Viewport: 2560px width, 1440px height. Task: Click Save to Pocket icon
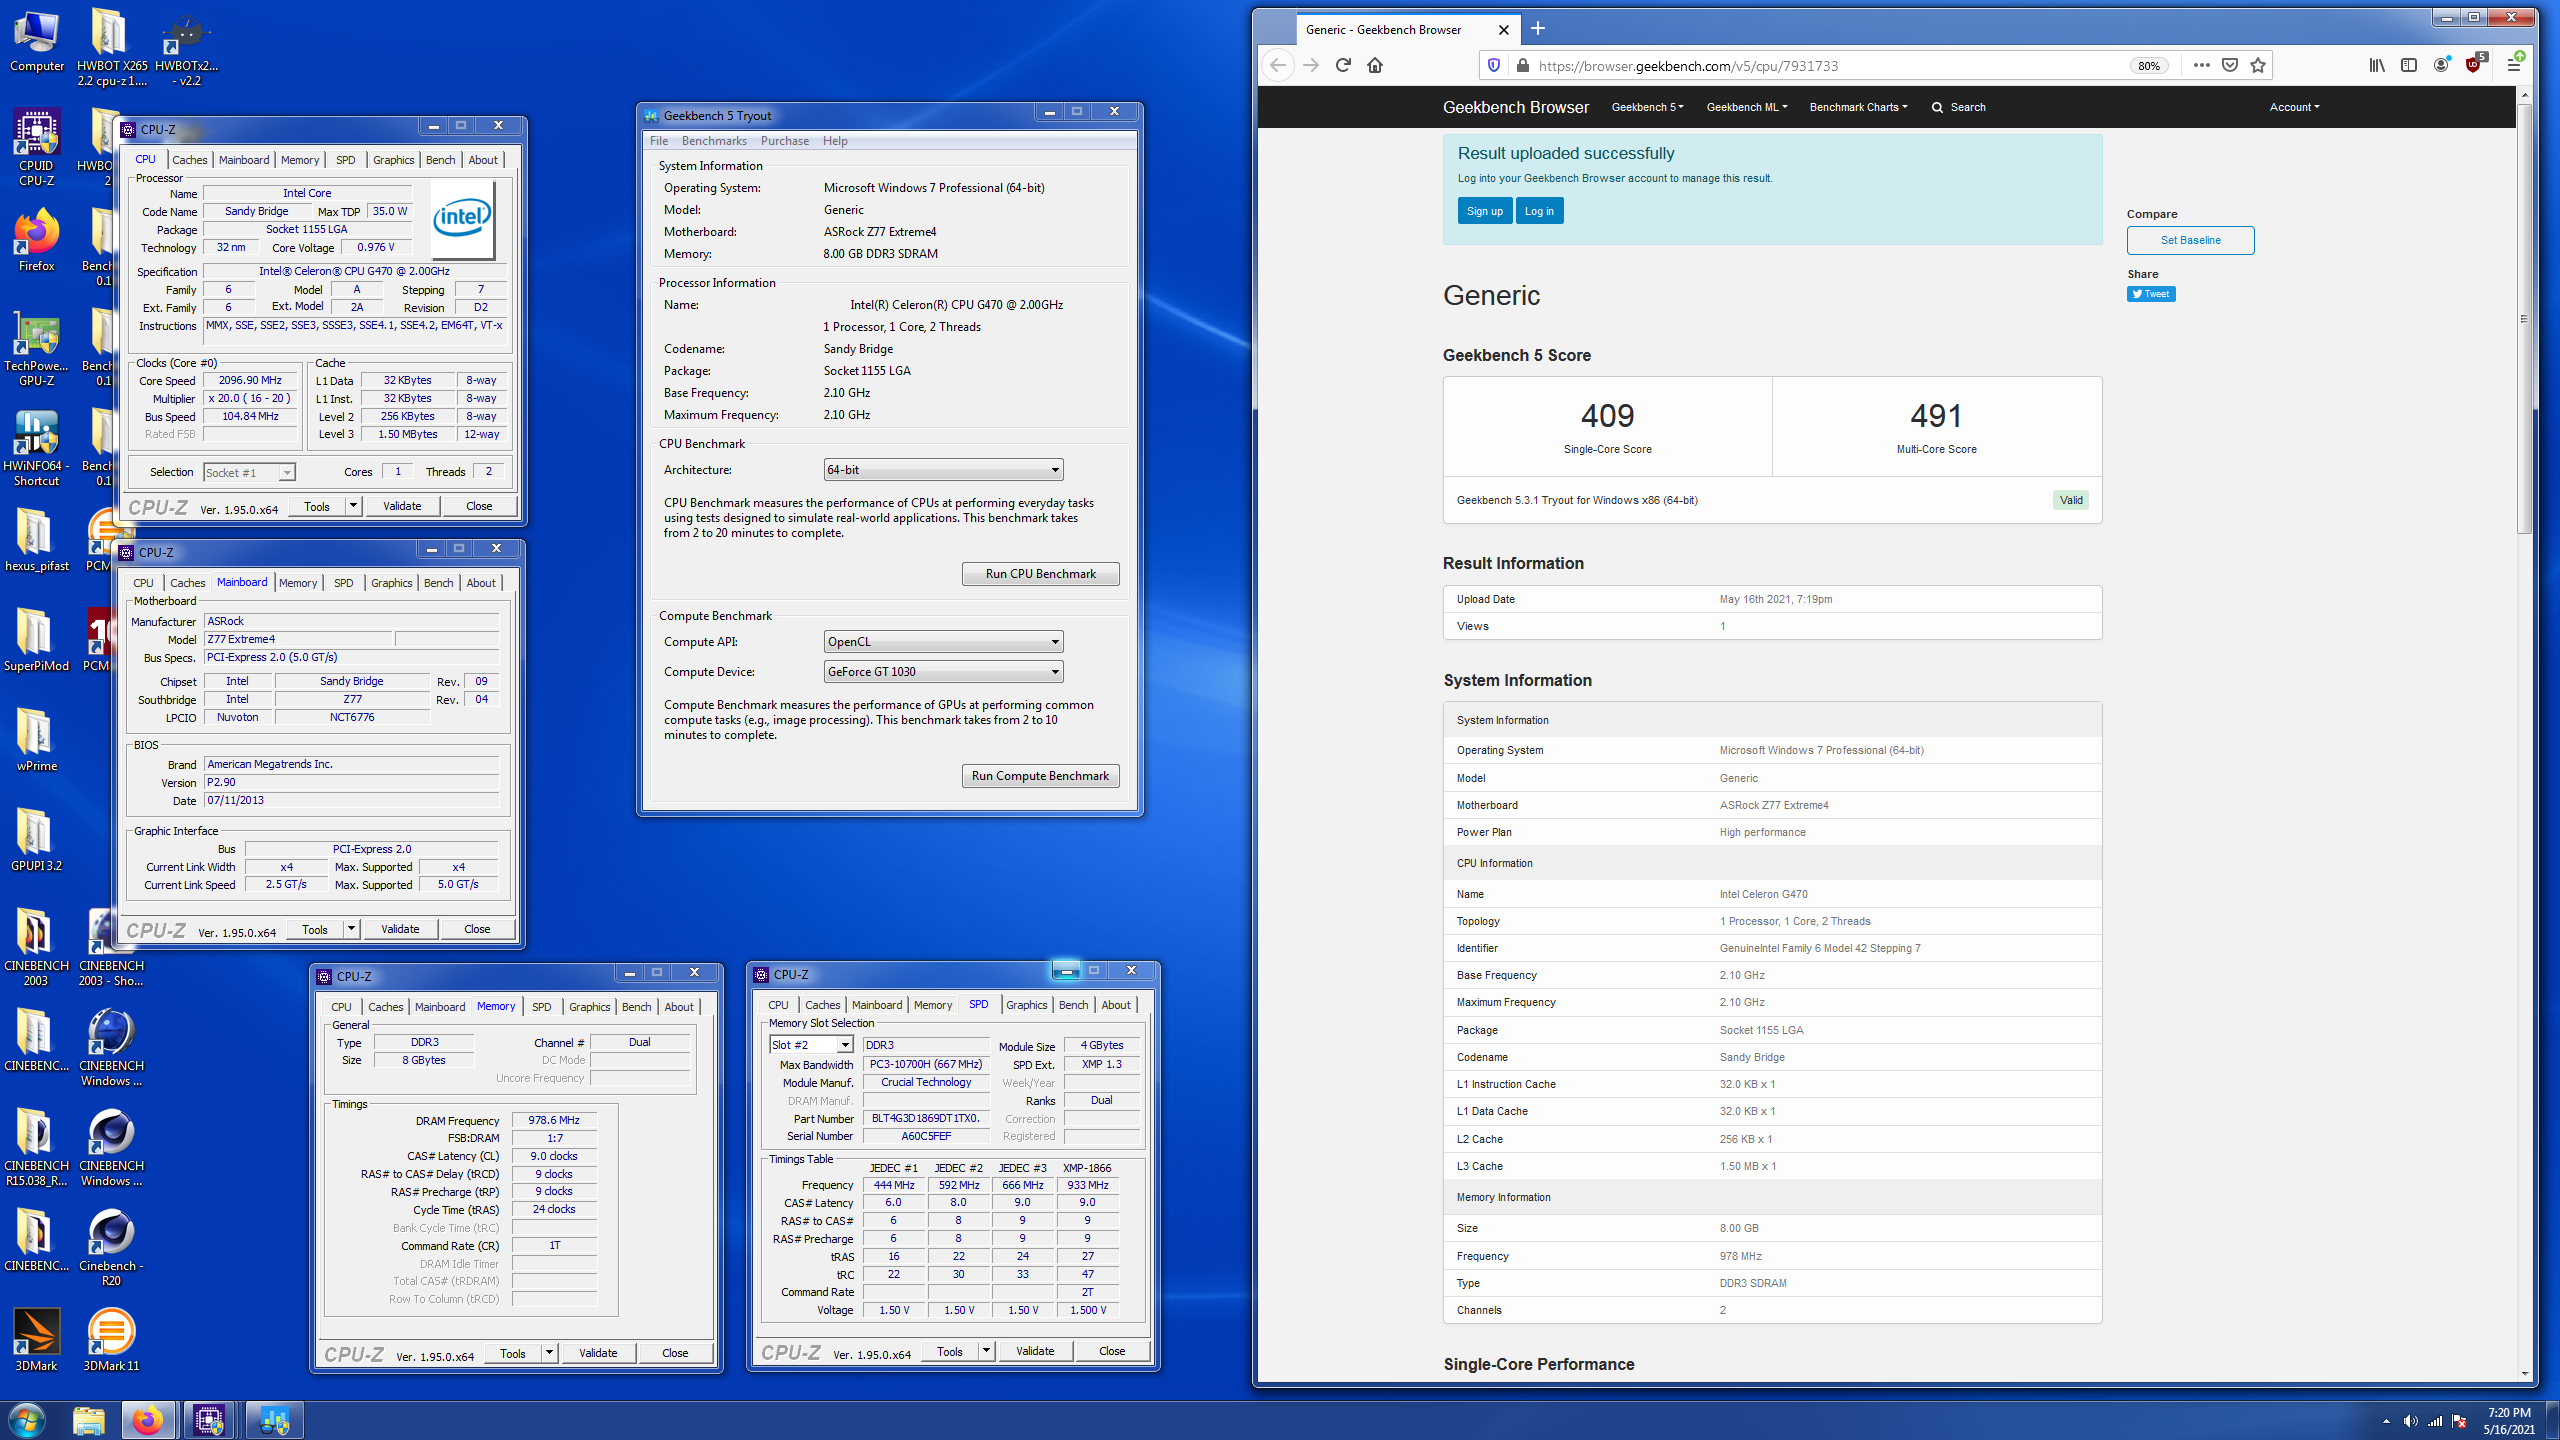pos(2230,66)
